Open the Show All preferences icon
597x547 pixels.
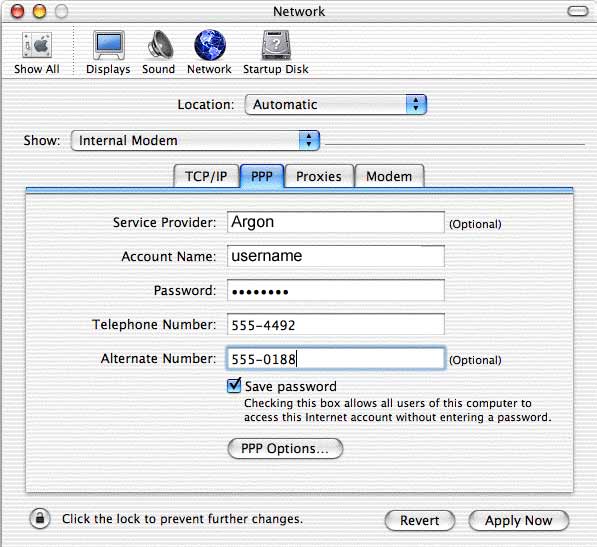click(37, 46)
